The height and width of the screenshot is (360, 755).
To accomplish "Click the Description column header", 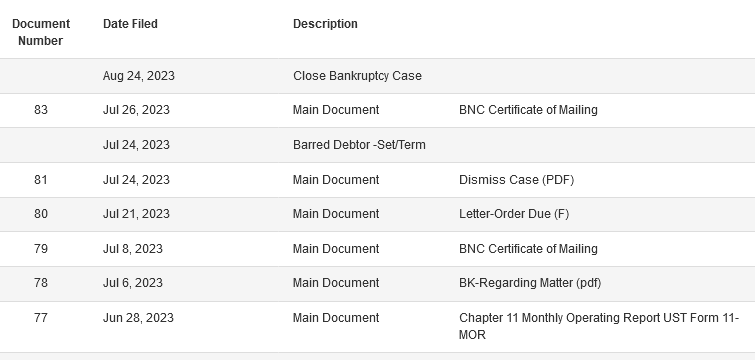I will click(325, 24).
